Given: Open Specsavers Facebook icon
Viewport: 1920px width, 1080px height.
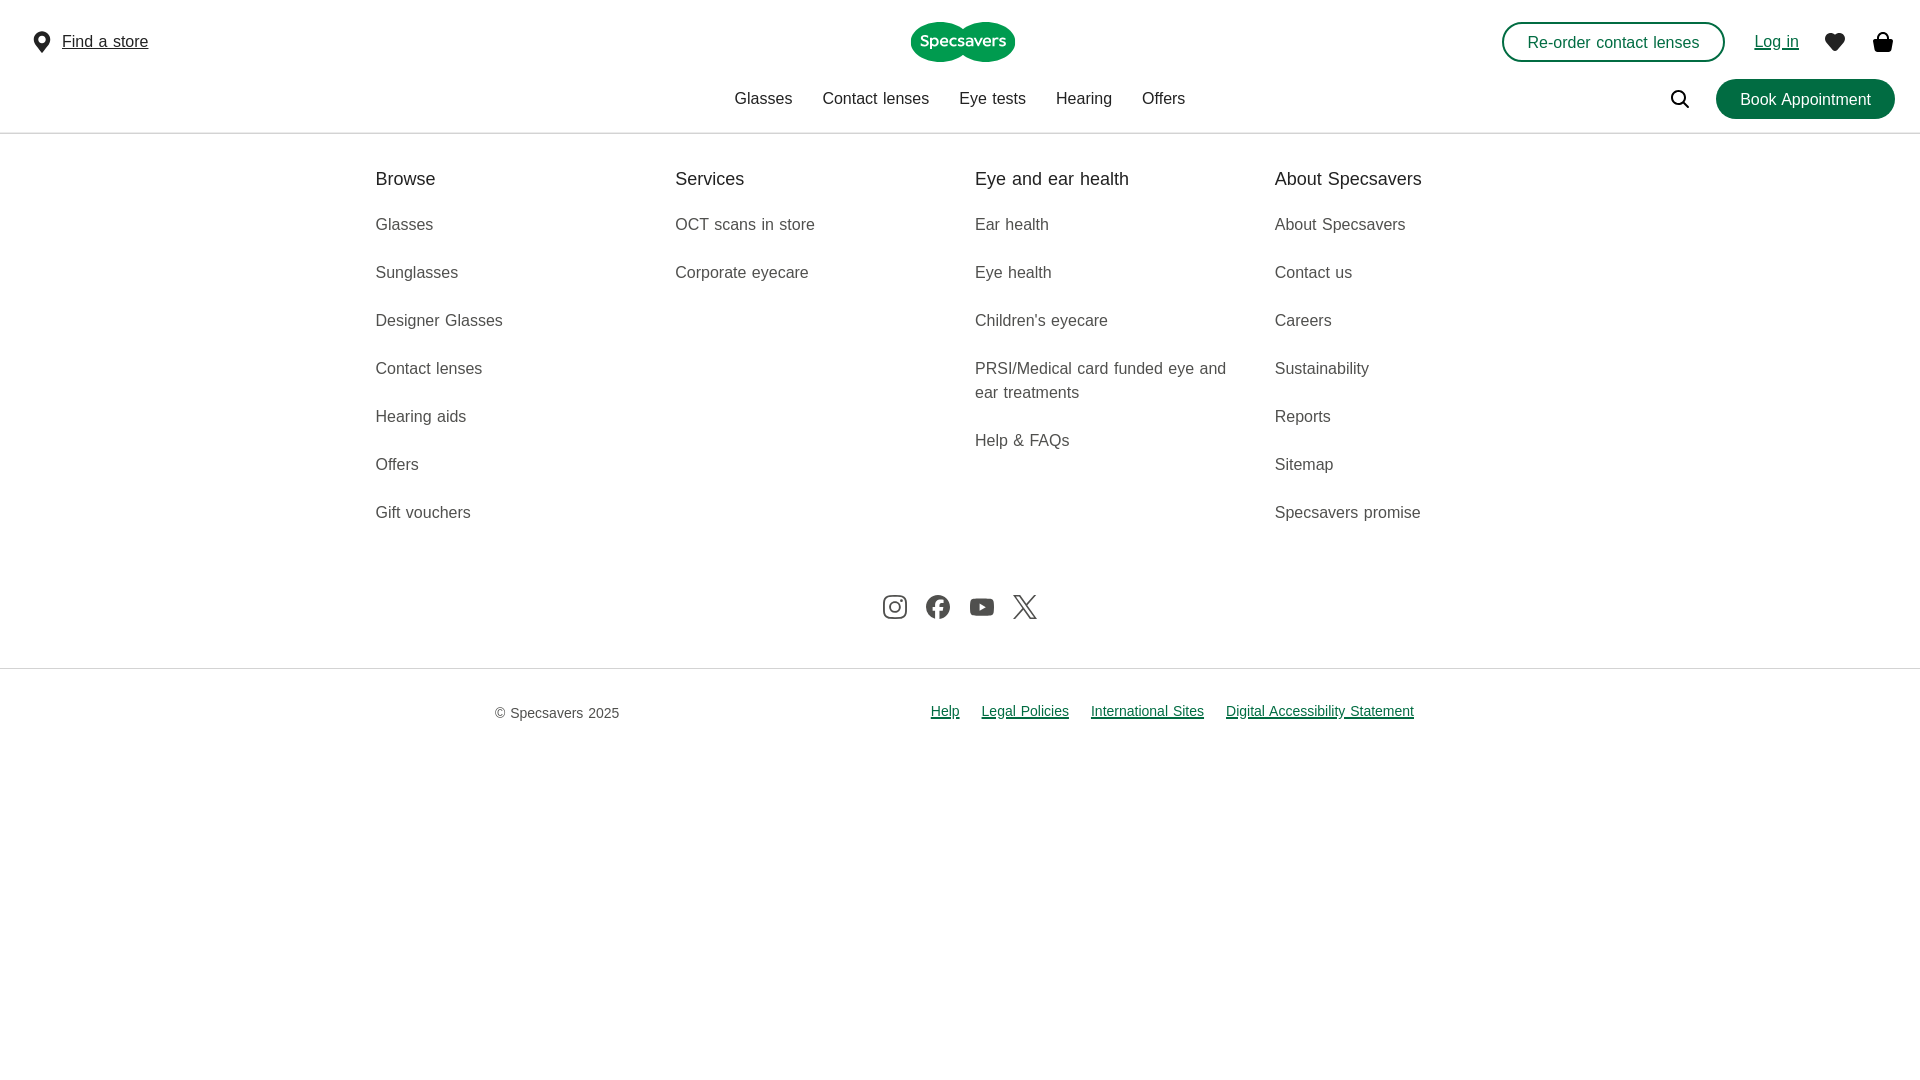Looking at the screenshot, I should (x=937, y=607).
